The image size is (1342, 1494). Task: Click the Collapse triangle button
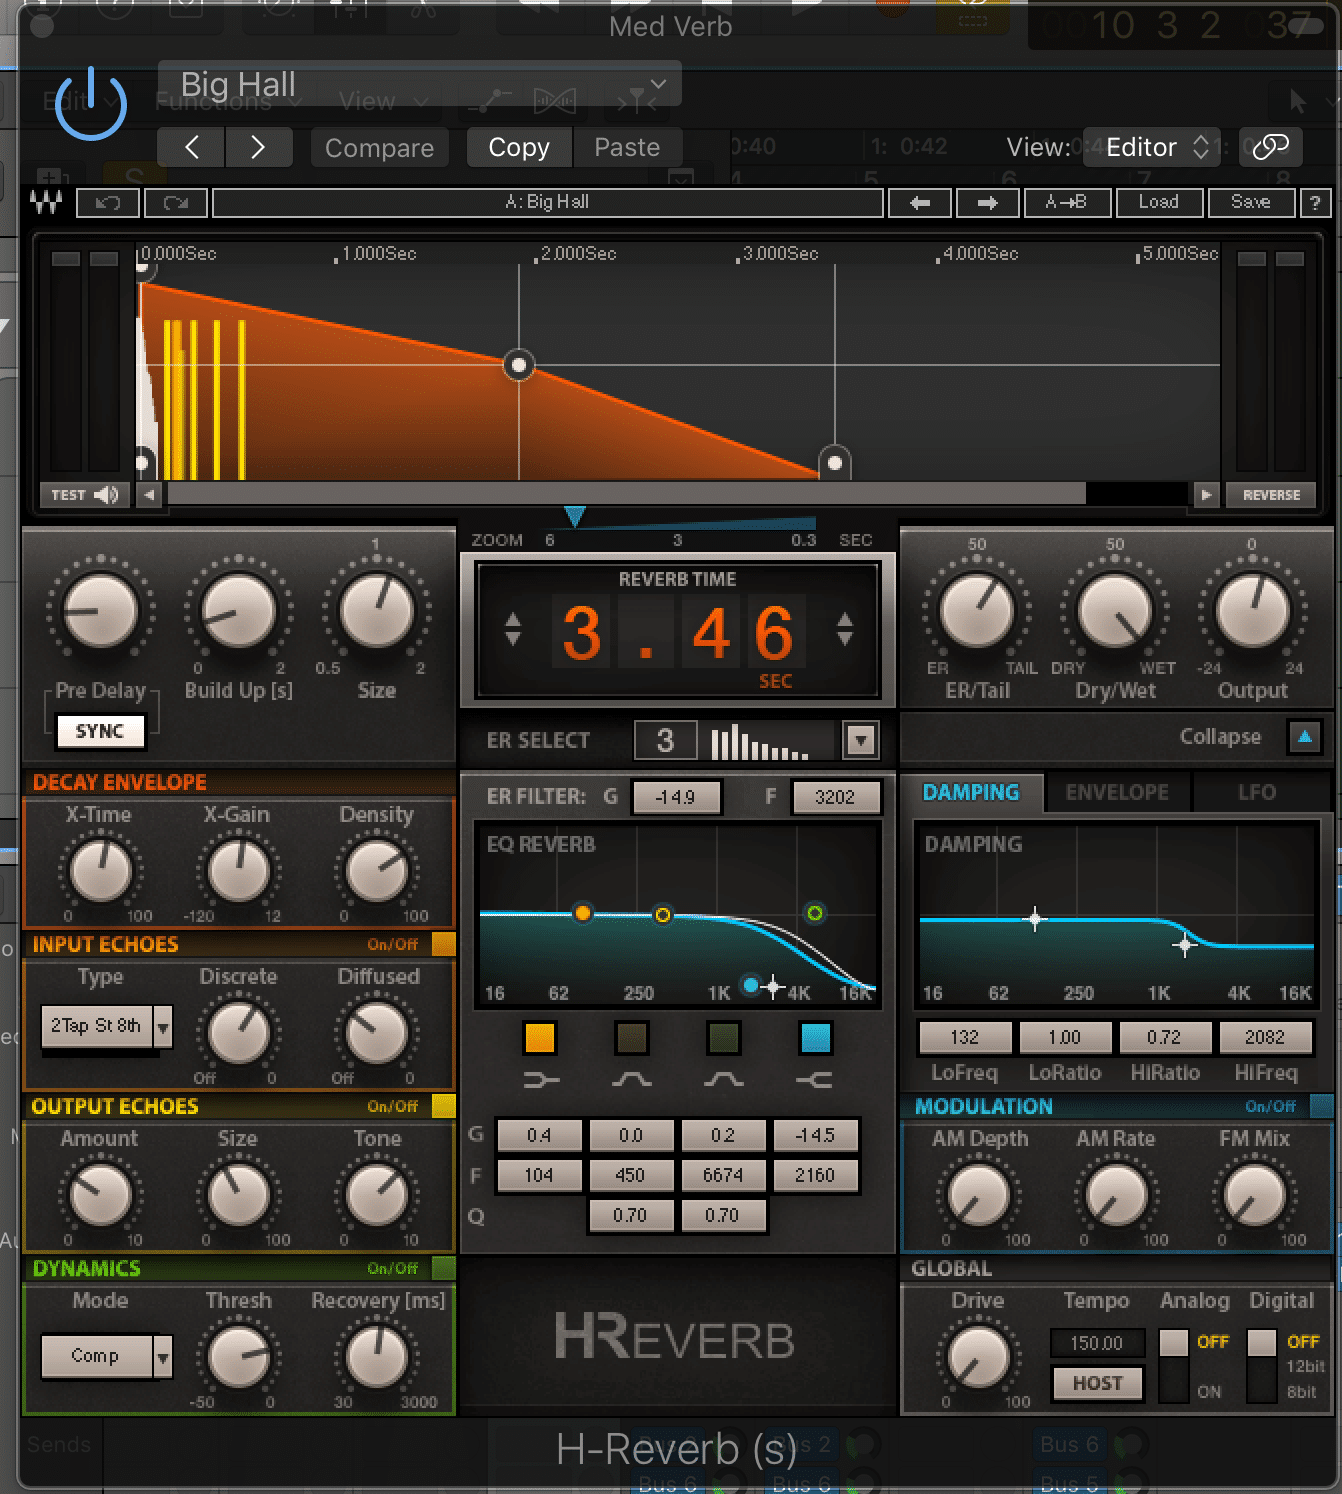pyautogui.click(x=1304, y=737)
